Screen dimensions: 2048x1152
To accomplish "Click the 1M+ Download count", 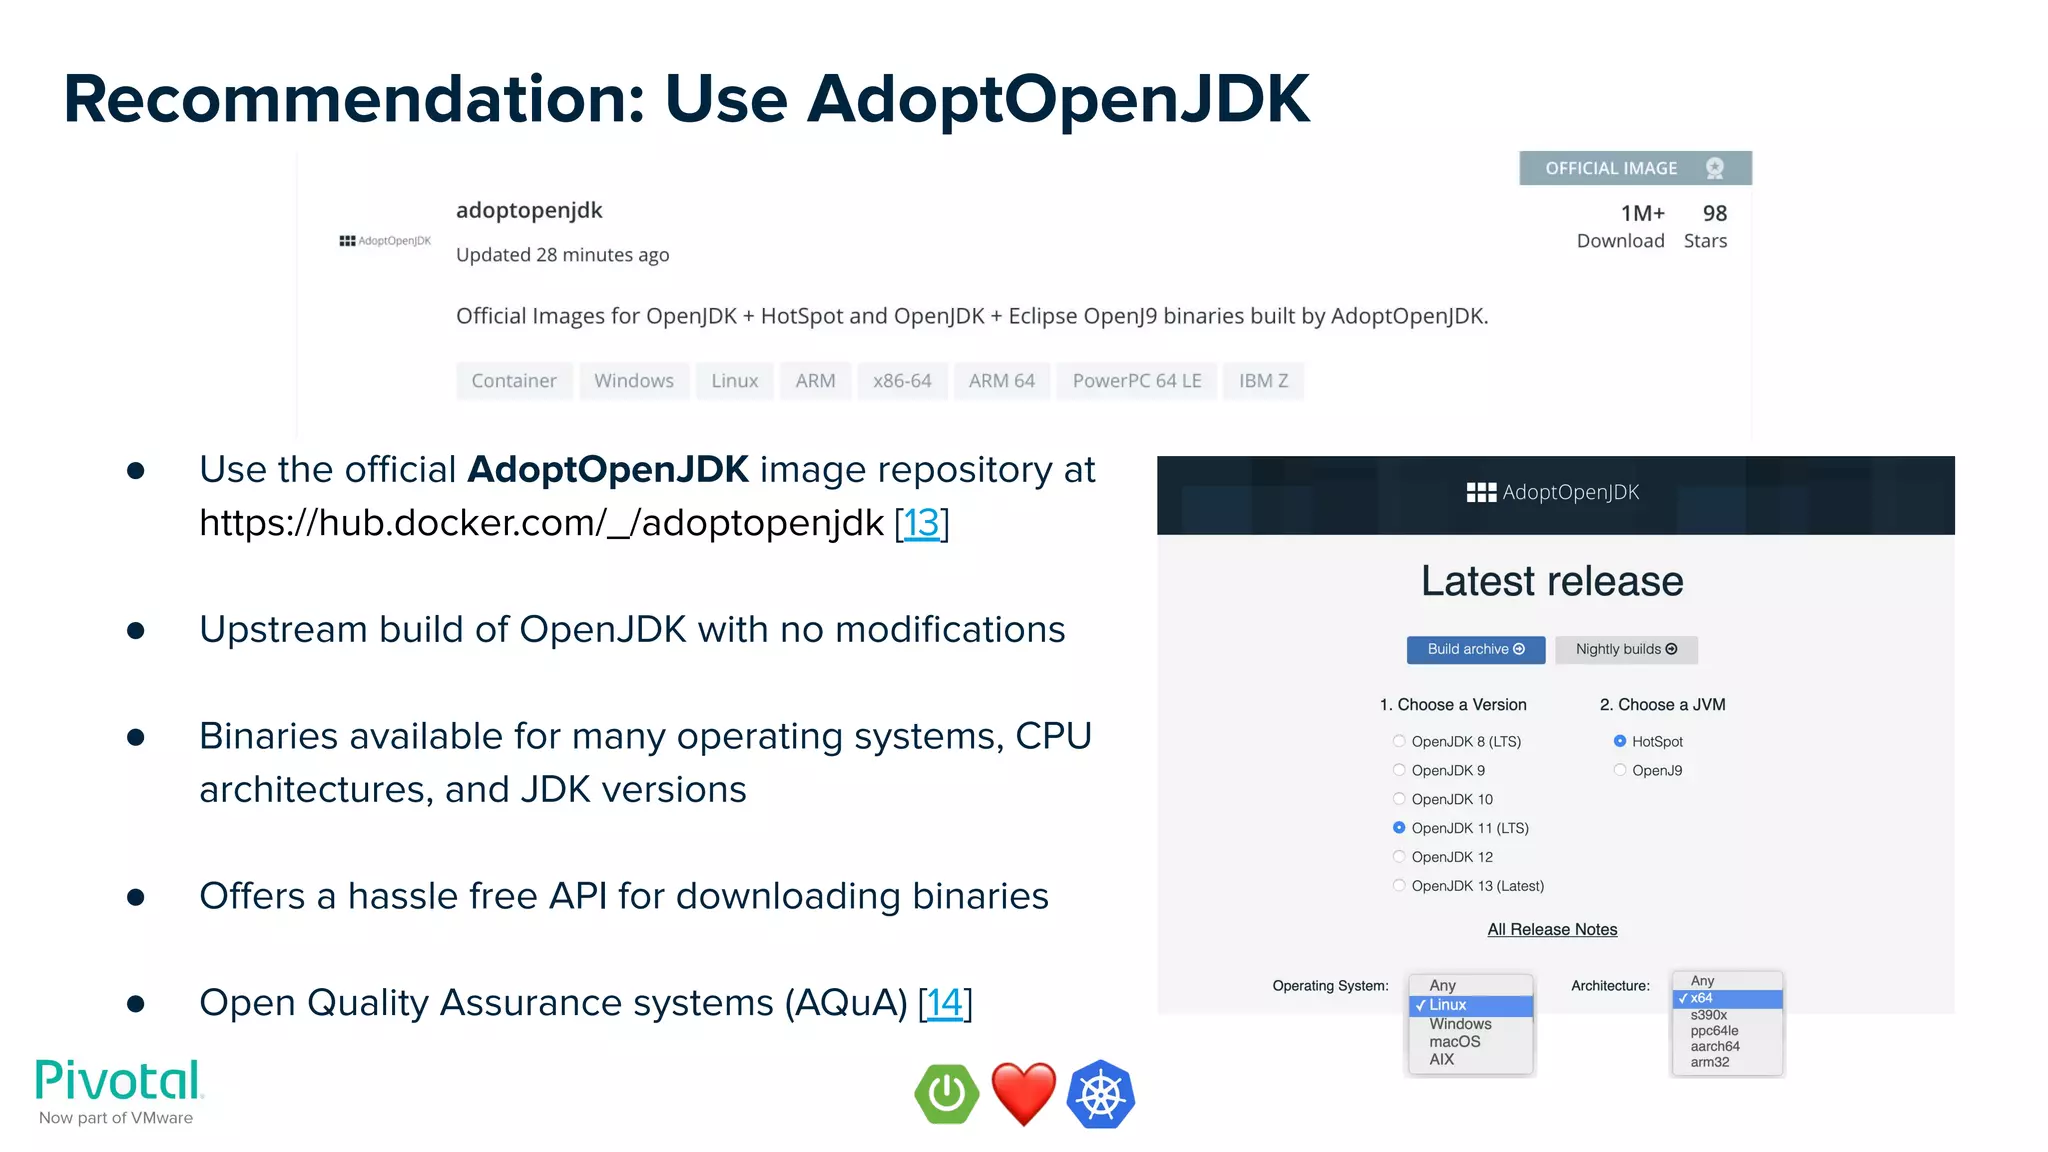I will 1621,226.
